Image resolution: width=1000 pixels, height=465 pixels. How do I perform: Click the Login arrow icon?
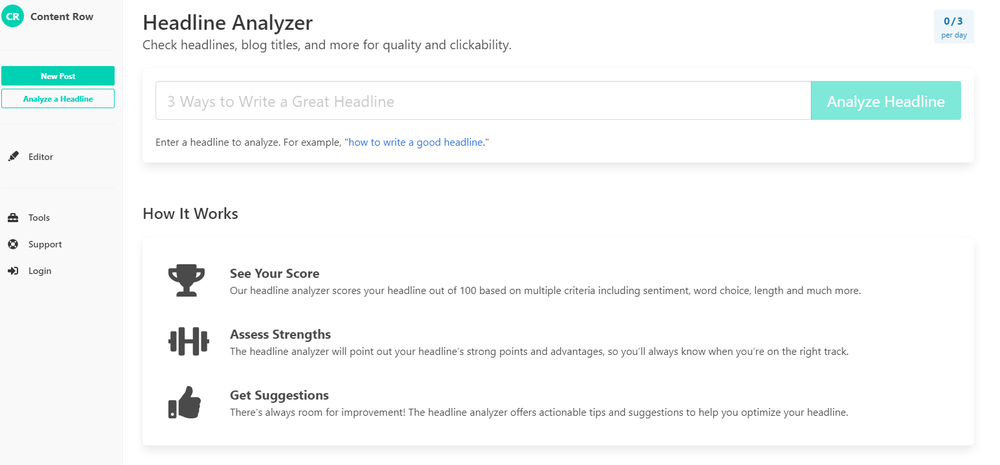(13, 271)
